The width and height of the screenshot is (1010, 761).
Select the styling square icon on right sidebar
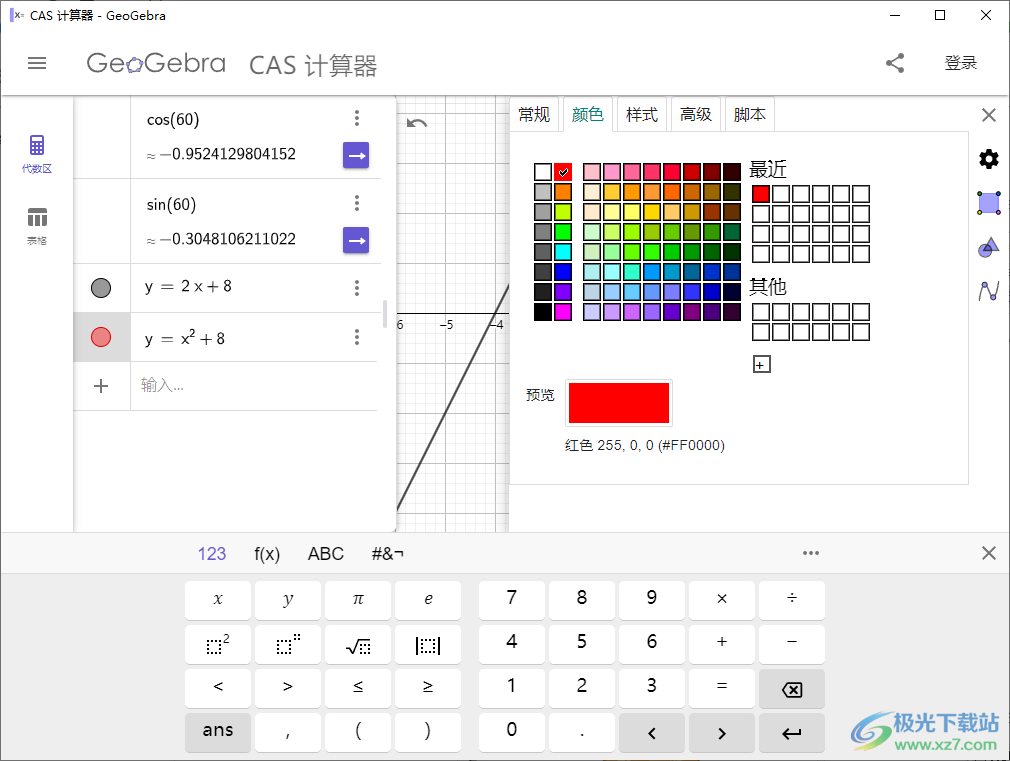pos(988,203)
